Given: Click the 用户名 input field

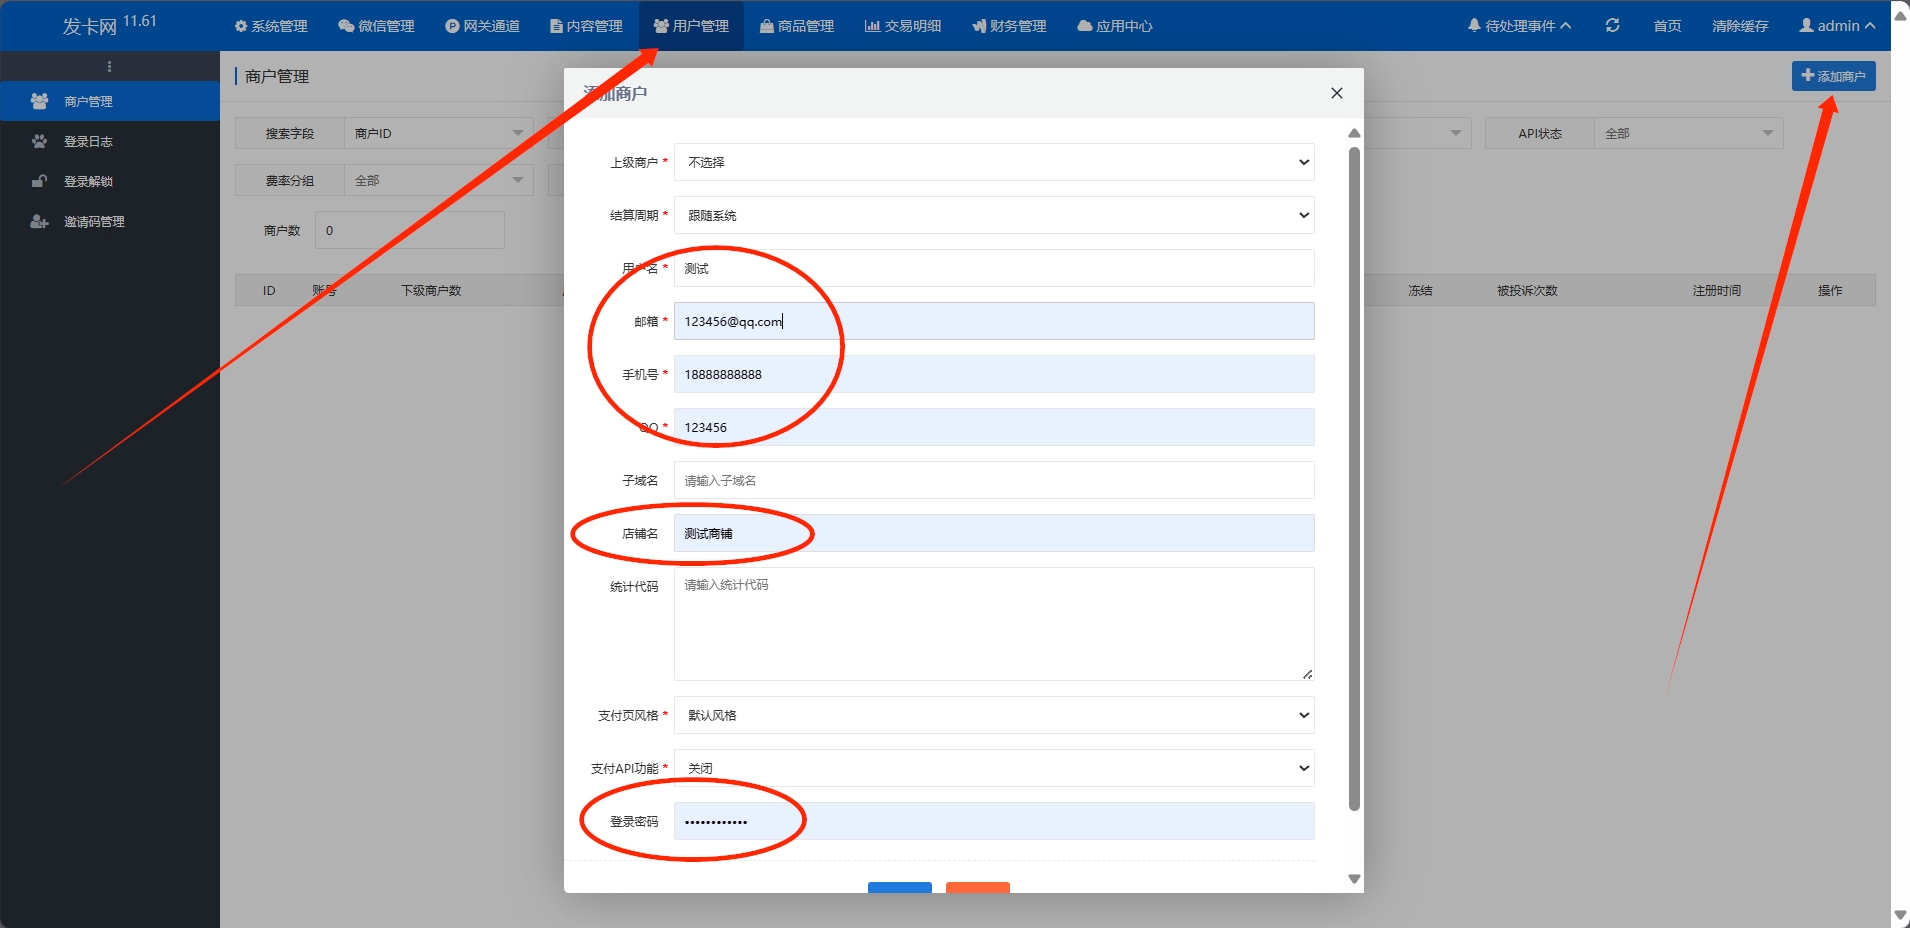Looking at the screenshot, I should [994, 268].
